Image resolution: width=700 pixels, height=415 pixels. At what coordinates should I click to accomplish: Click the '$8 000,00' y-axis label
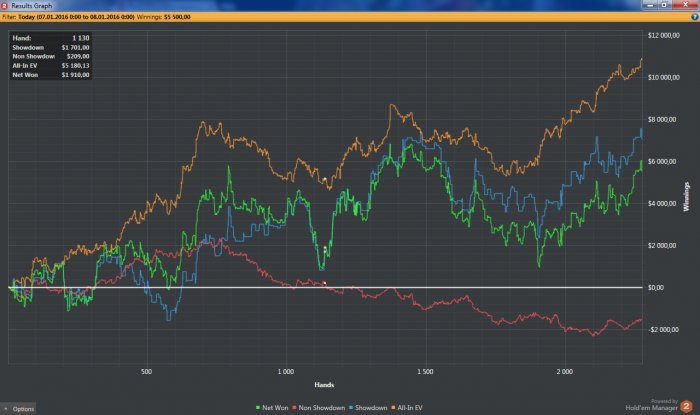[x=662, y=119]
